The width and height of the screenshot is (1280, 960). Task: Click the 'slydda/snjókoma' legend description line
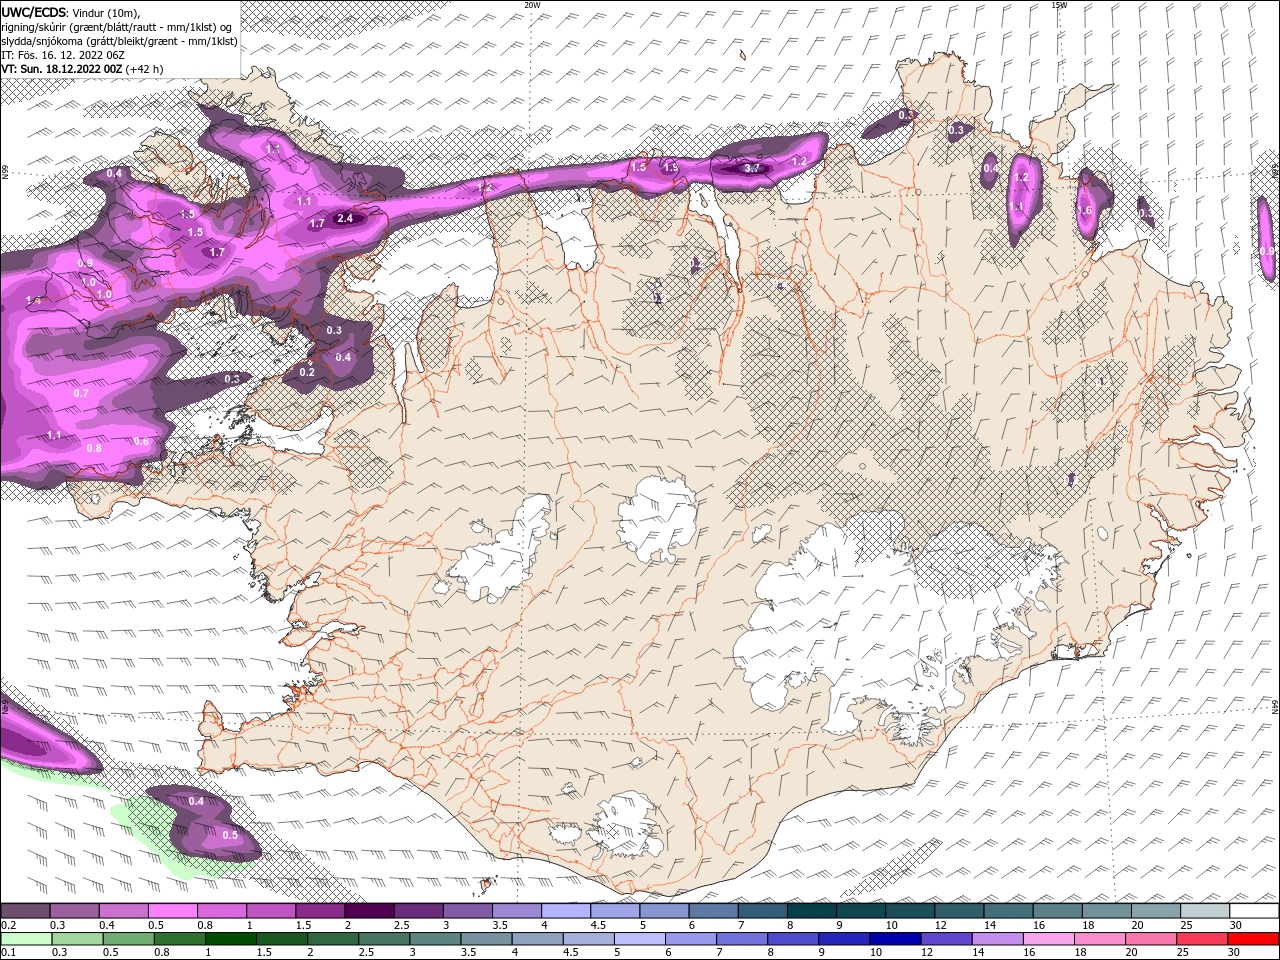tap(119, 41)
